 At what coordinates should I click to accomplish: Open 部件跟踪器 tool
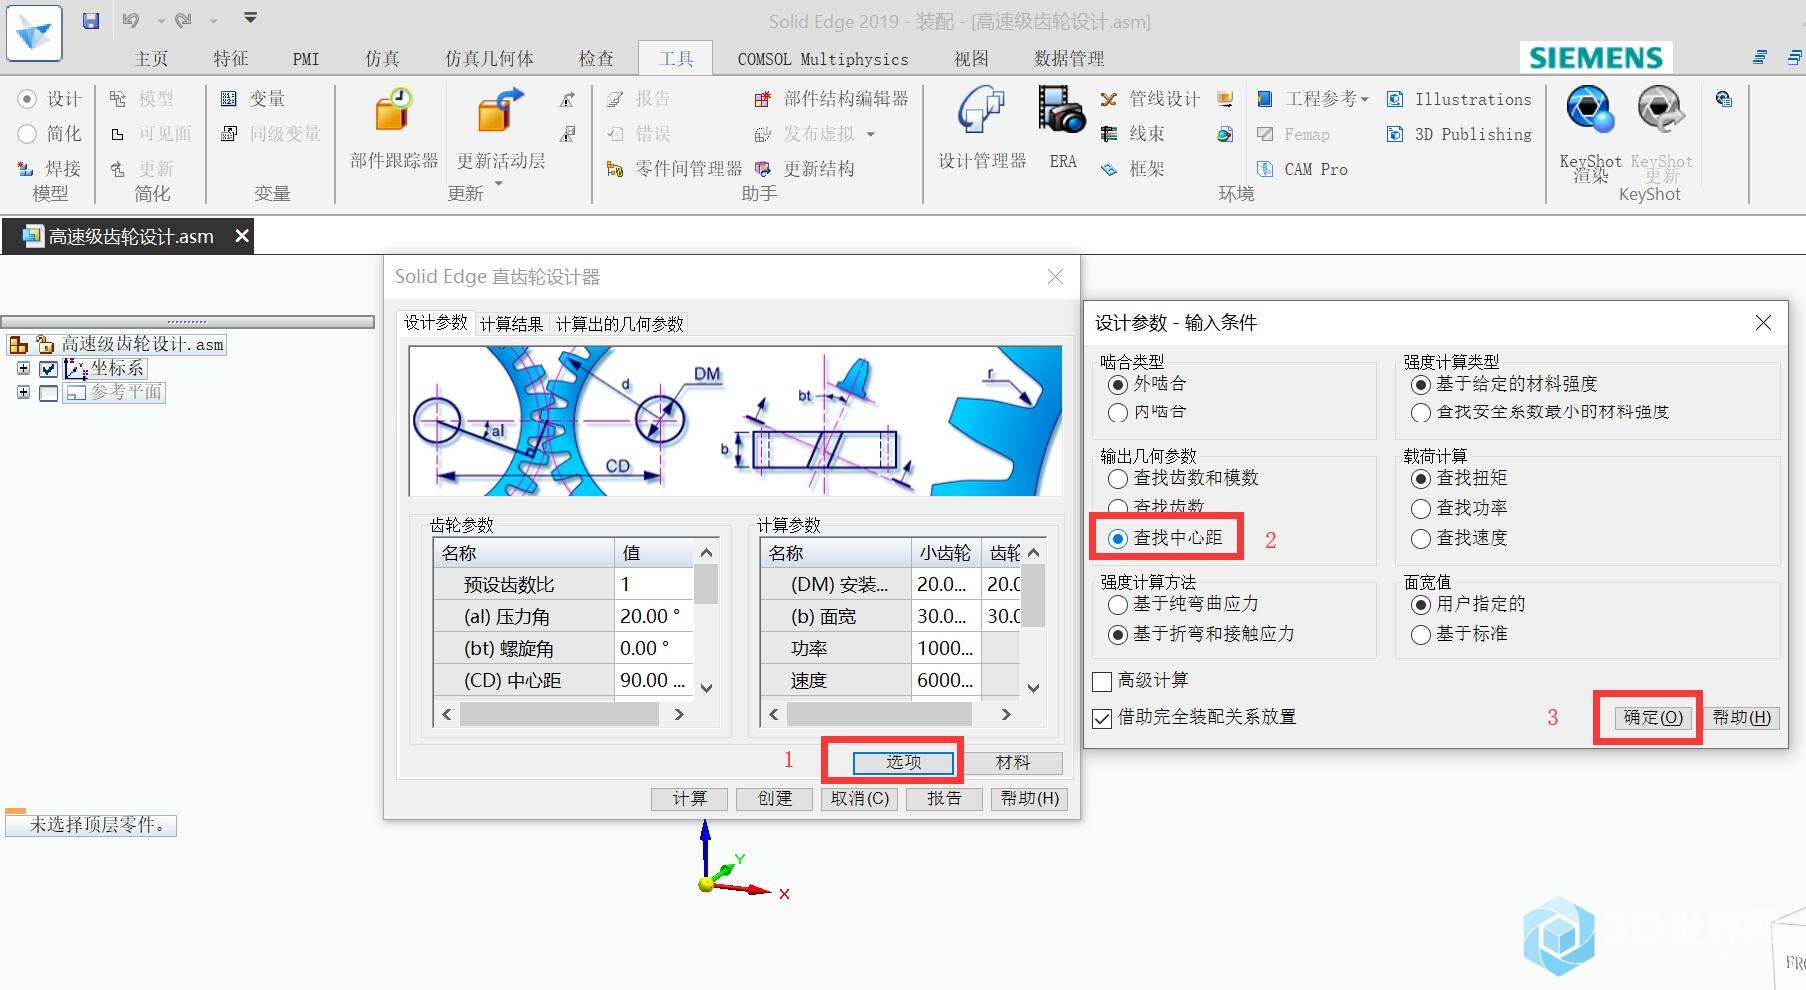(x=394, y=128)
